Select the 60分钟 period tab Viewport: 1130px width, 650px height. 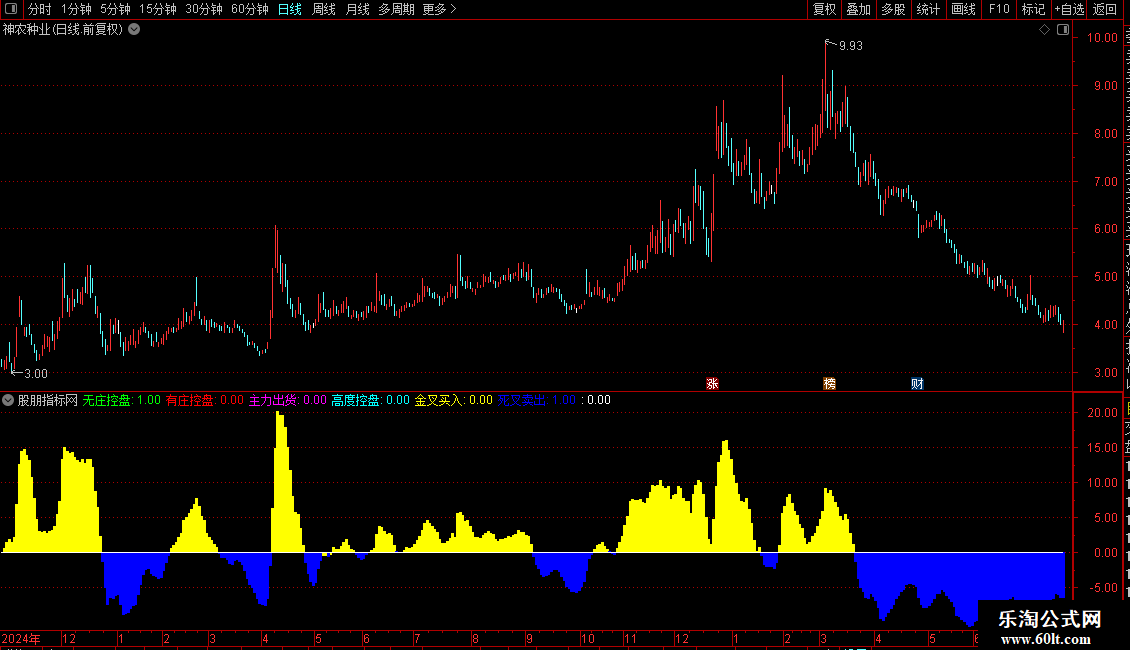(x=250, y=9)
